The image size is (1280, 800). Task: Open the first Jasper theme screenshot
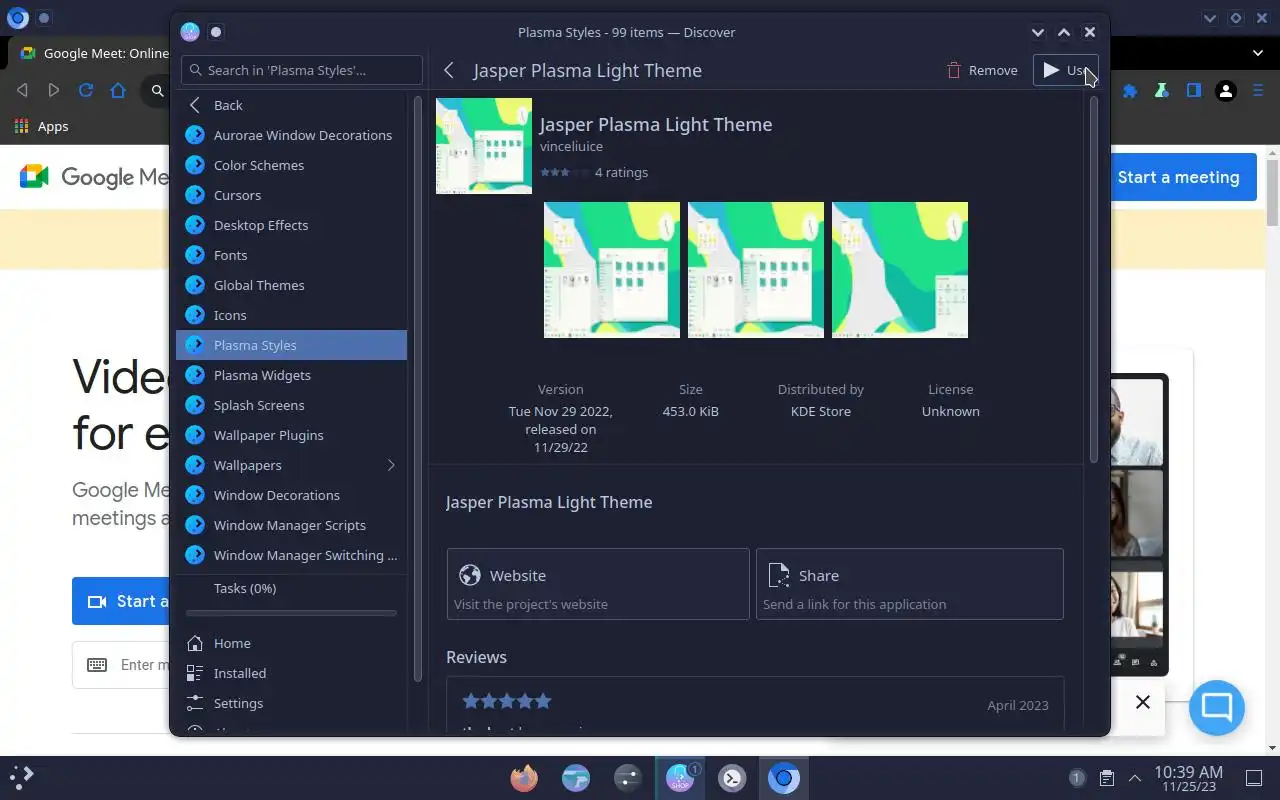coord(612,270)
